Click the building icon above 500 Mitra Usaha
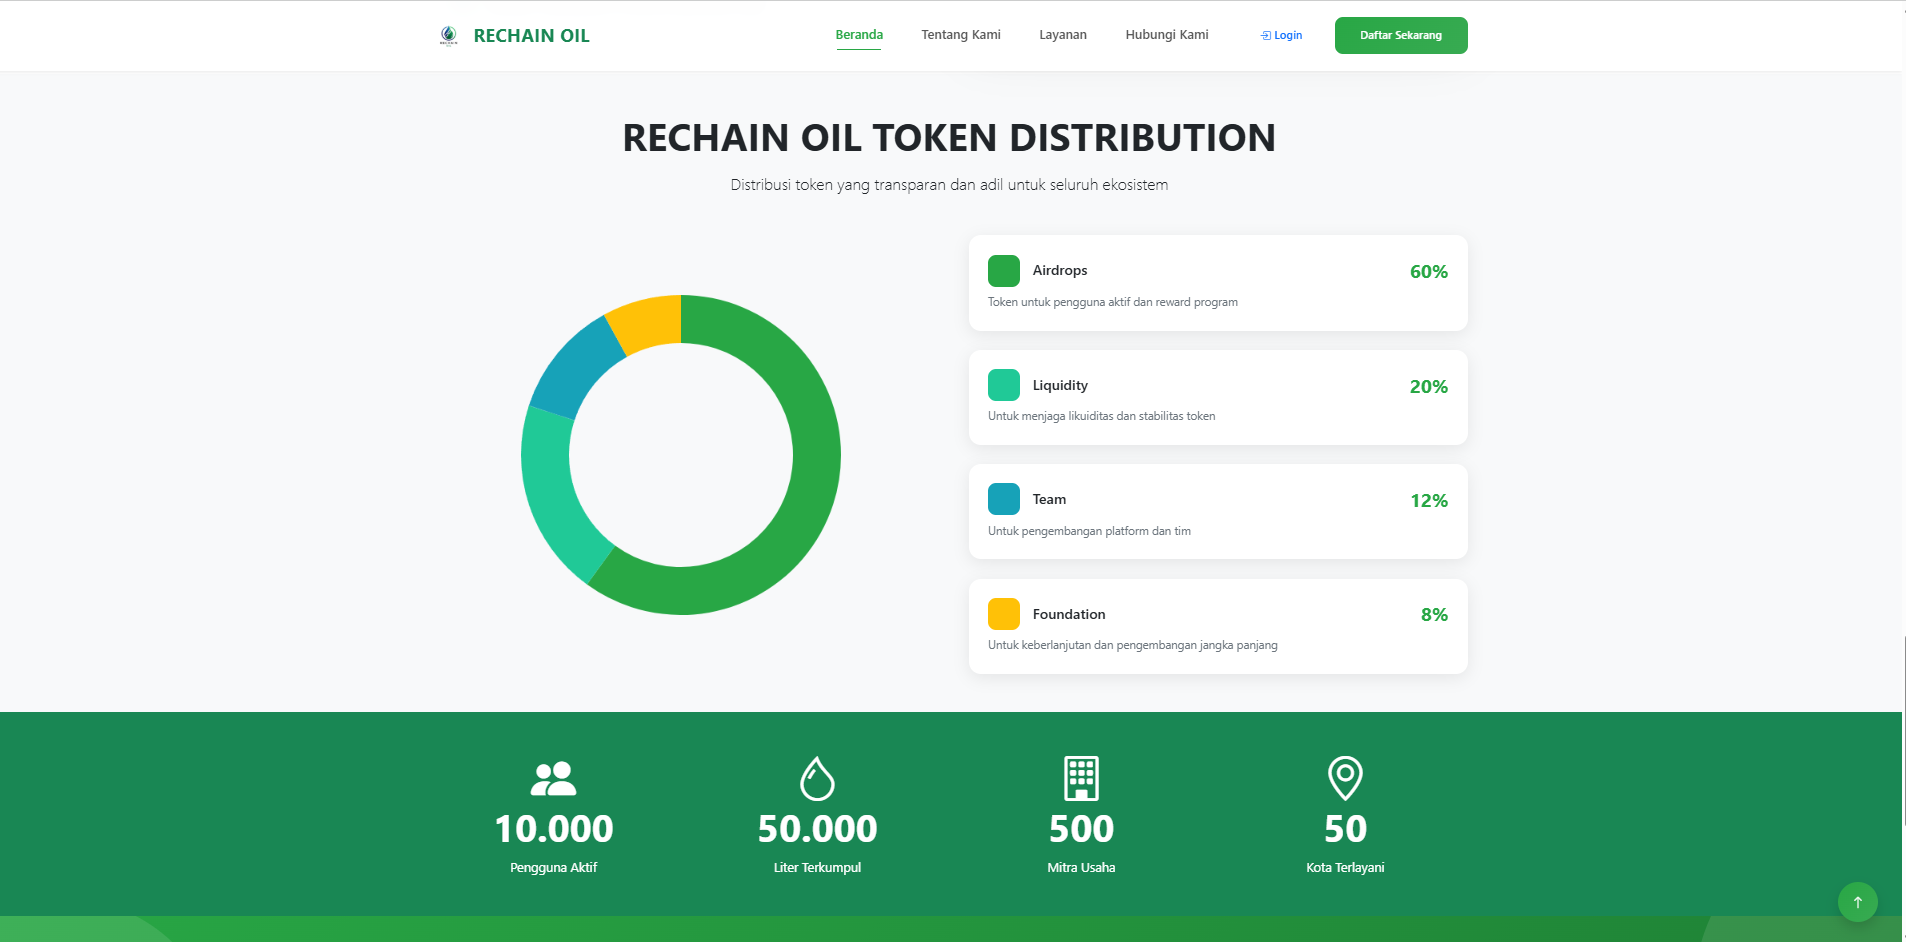The height and width of the screenshot is (942, 1906). click(1081, 780)
